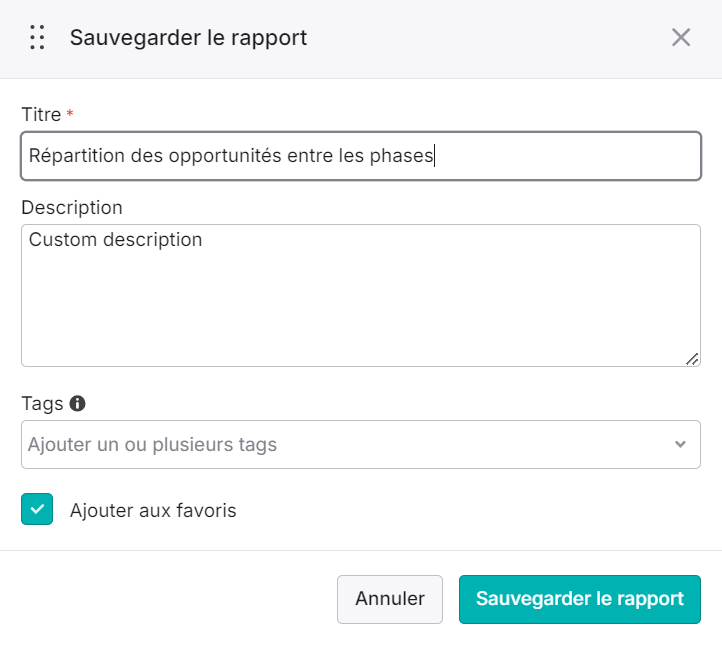
Task: Click the description textarea resize grip
Action: coord(692,359)
